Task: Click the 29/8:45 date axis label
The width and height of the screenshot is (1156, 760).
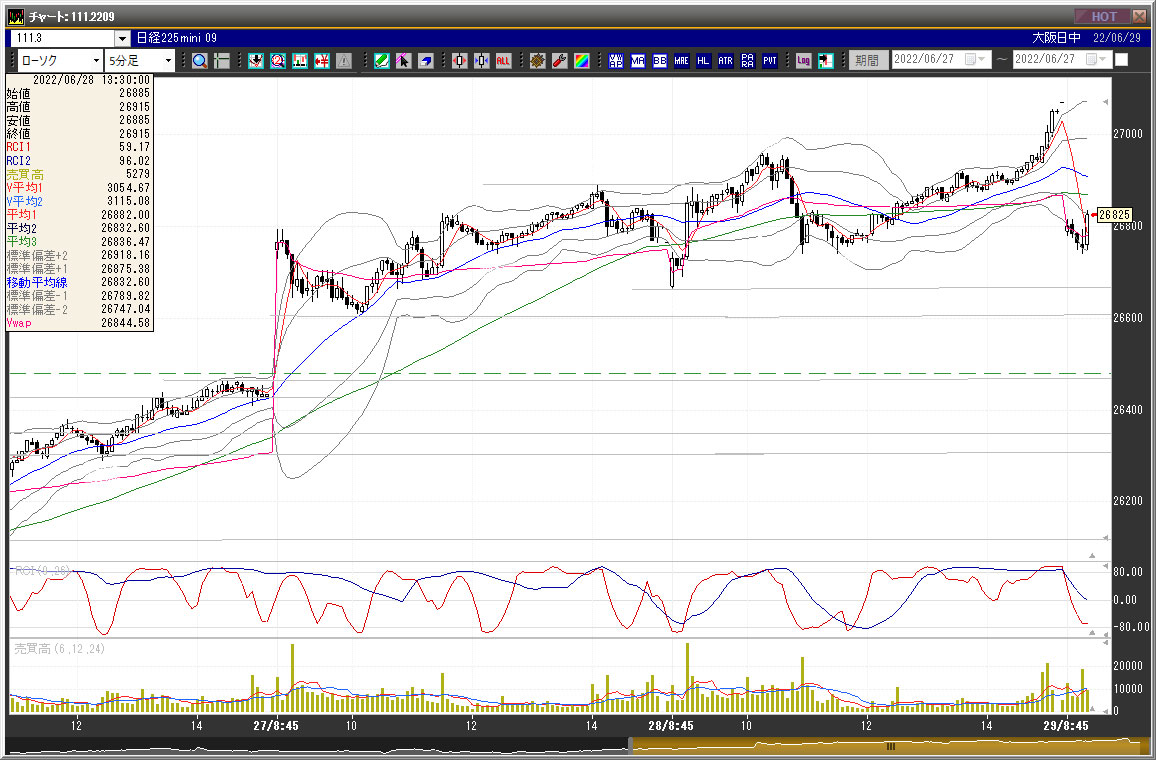Action: tap(1066, 725)
